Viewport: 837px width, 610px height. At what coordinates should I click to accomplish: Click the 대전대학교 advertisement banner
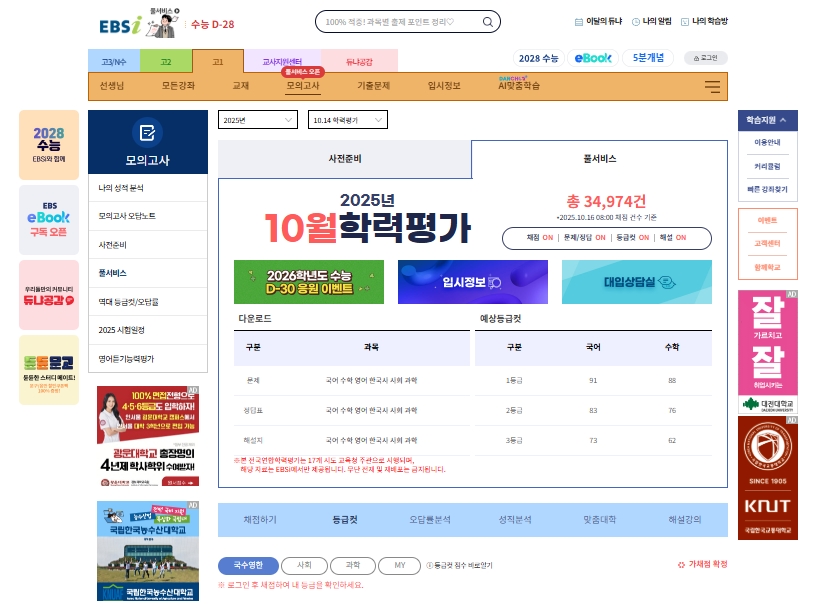coord(768,352)
